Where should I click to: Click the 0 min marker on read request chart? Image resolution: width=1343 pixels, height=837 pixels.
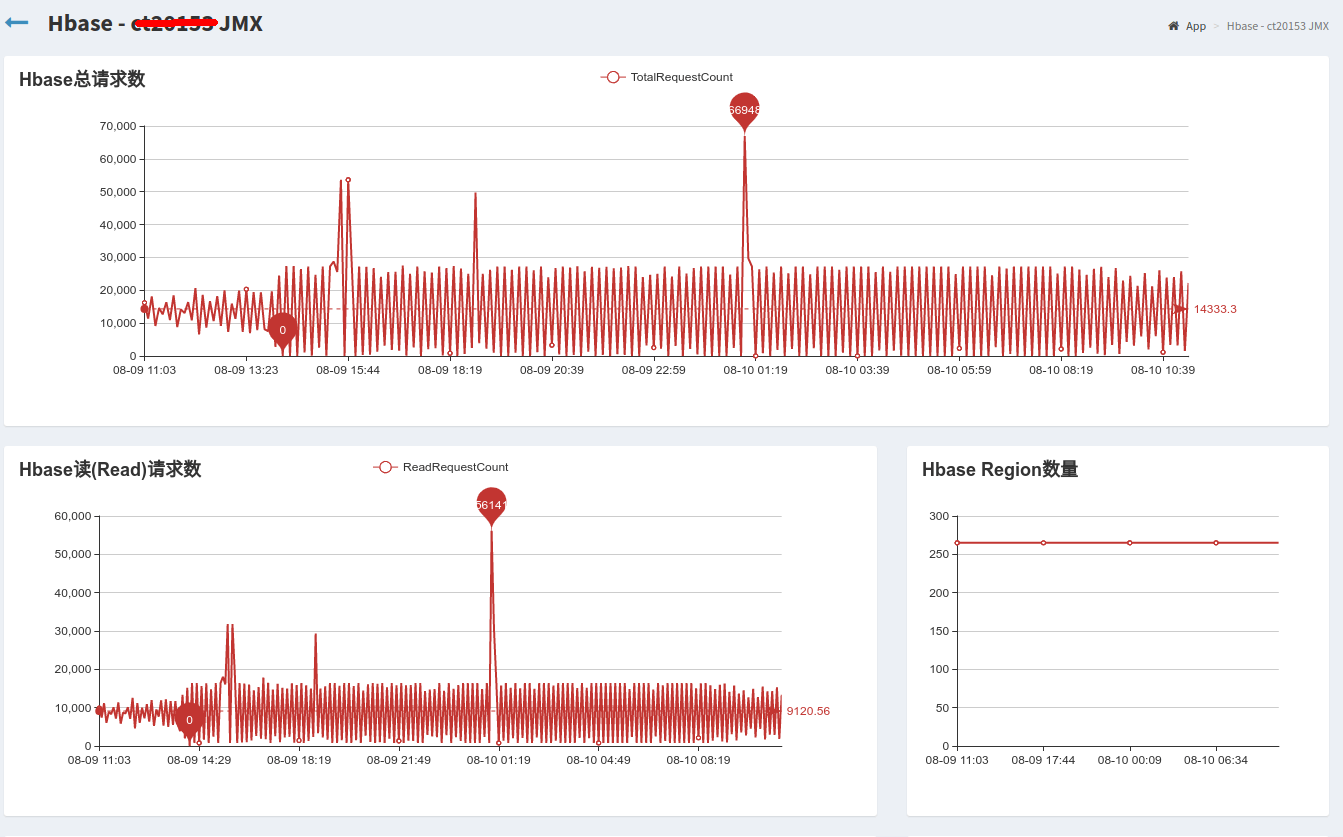tap(189, 720)
